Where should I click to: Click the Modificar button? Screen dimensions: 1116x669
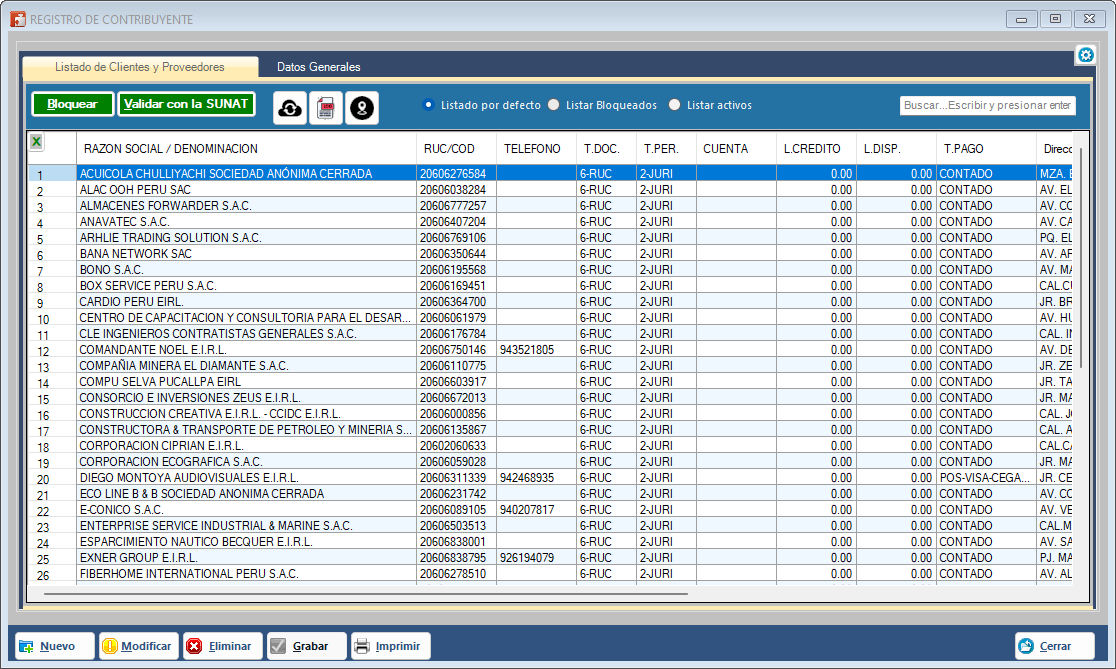pos(139,646)
